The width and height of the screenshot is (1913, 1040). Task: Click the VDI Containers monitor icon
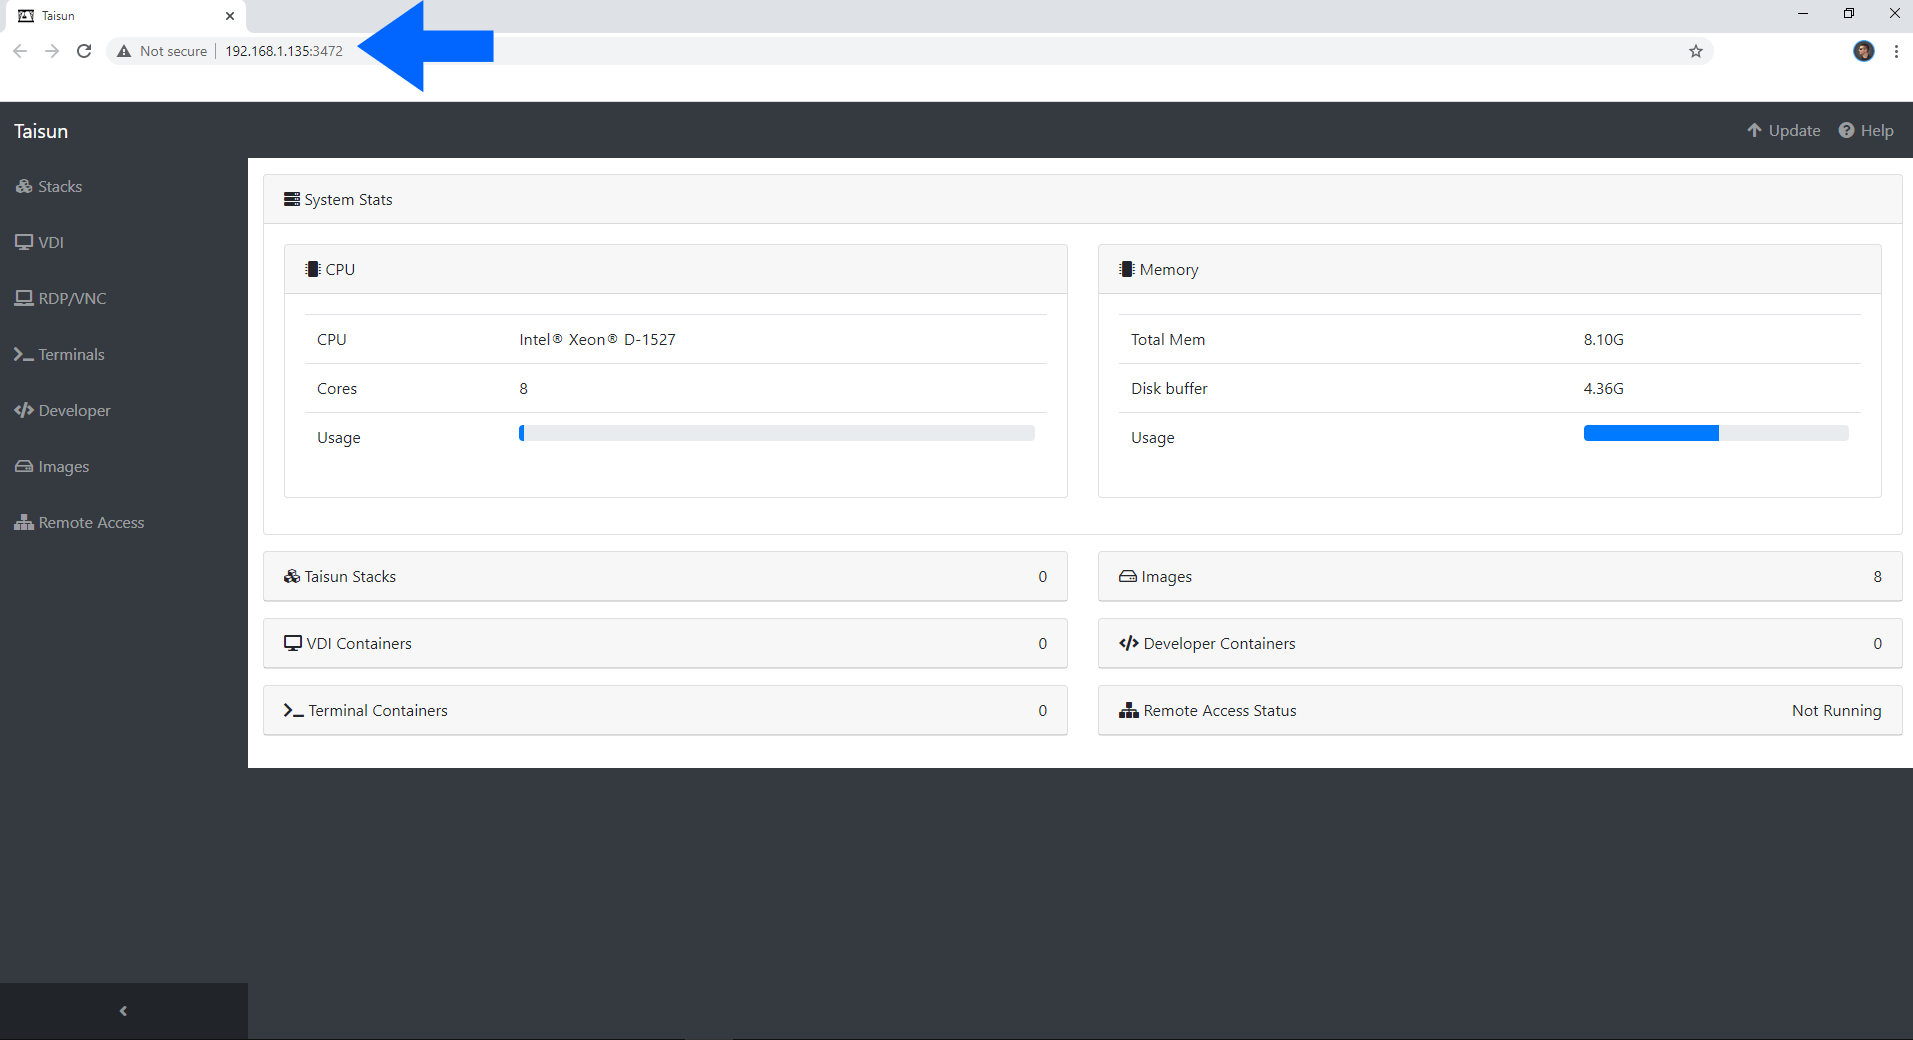(293, 644)
